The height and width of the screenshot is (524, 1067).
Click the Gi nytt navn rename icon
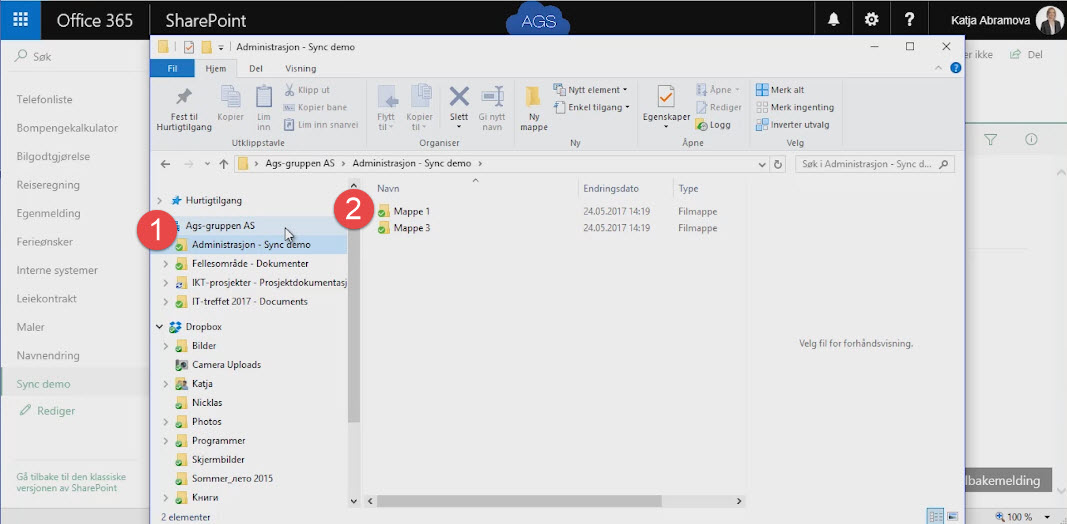pos(492,98)
